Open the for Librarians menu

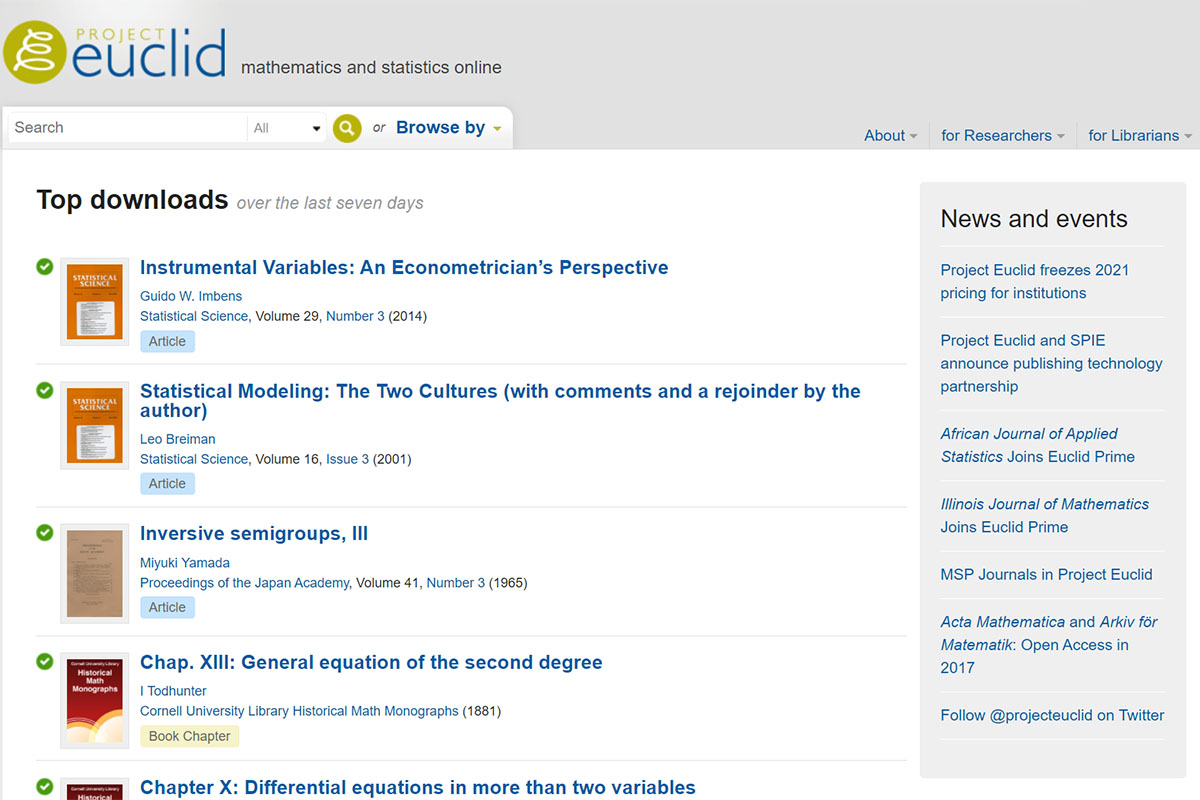click(x=1139, y=135)
